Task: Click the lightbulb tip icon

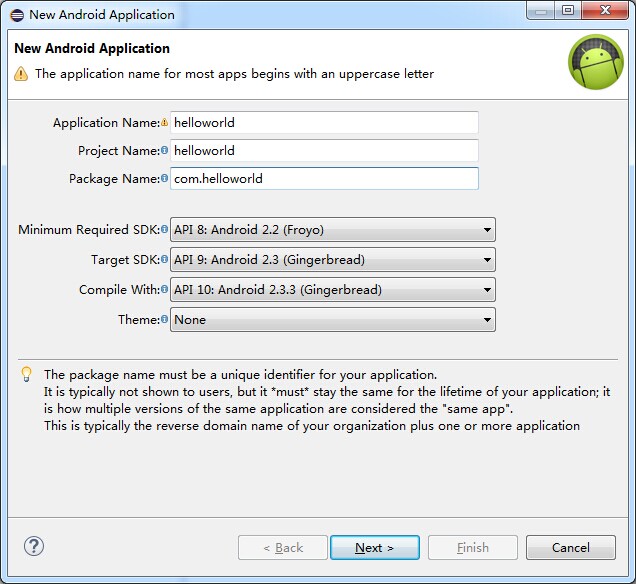Action: coord(26,374)
